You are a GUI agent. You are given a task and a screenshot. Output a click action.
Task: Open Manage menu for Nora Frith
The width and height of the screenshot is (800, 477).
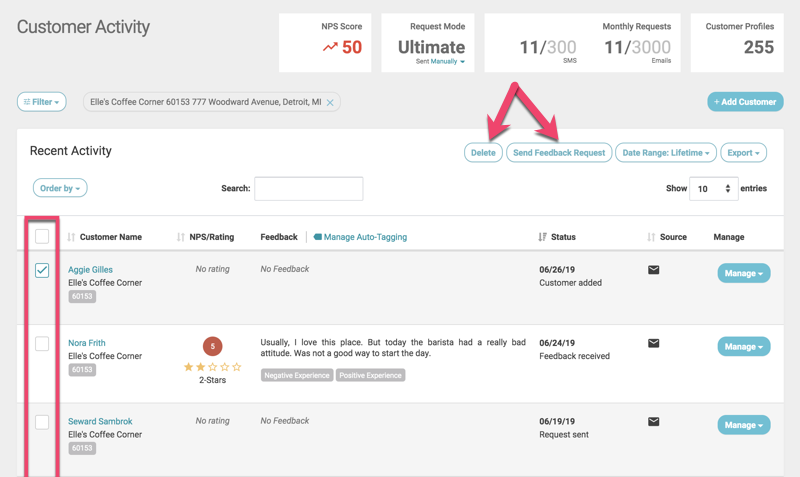[x=743, y=346]
